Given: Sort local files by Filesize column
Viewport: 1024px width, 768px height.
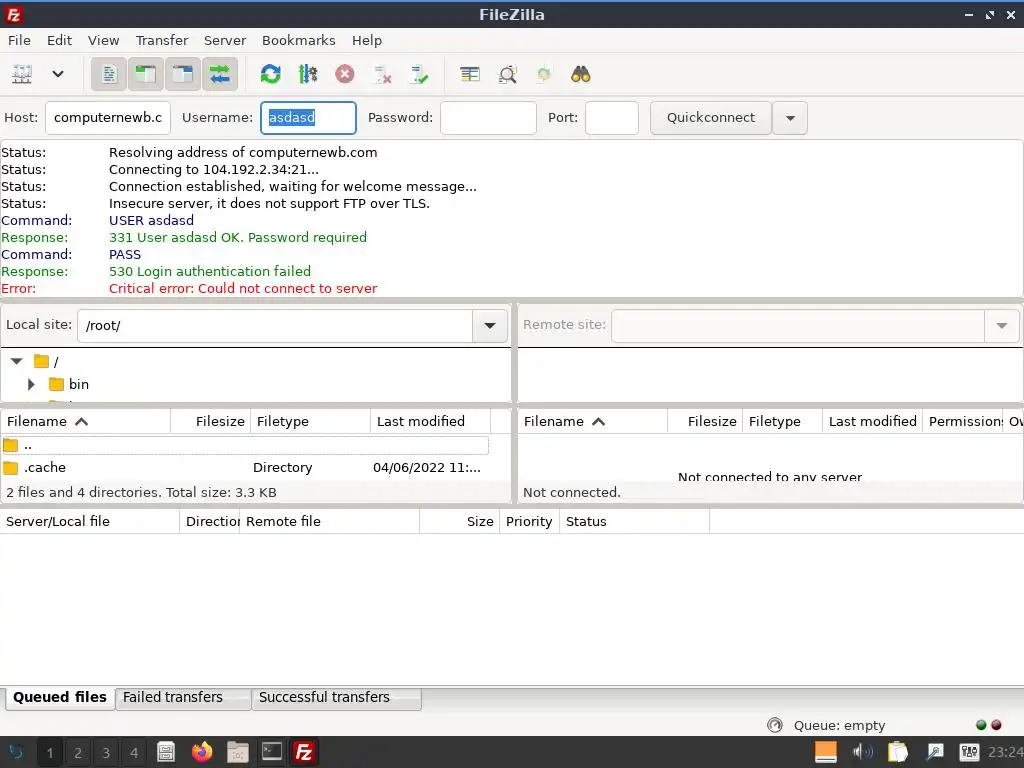Looking at the screenshot, I should [210, 421].
